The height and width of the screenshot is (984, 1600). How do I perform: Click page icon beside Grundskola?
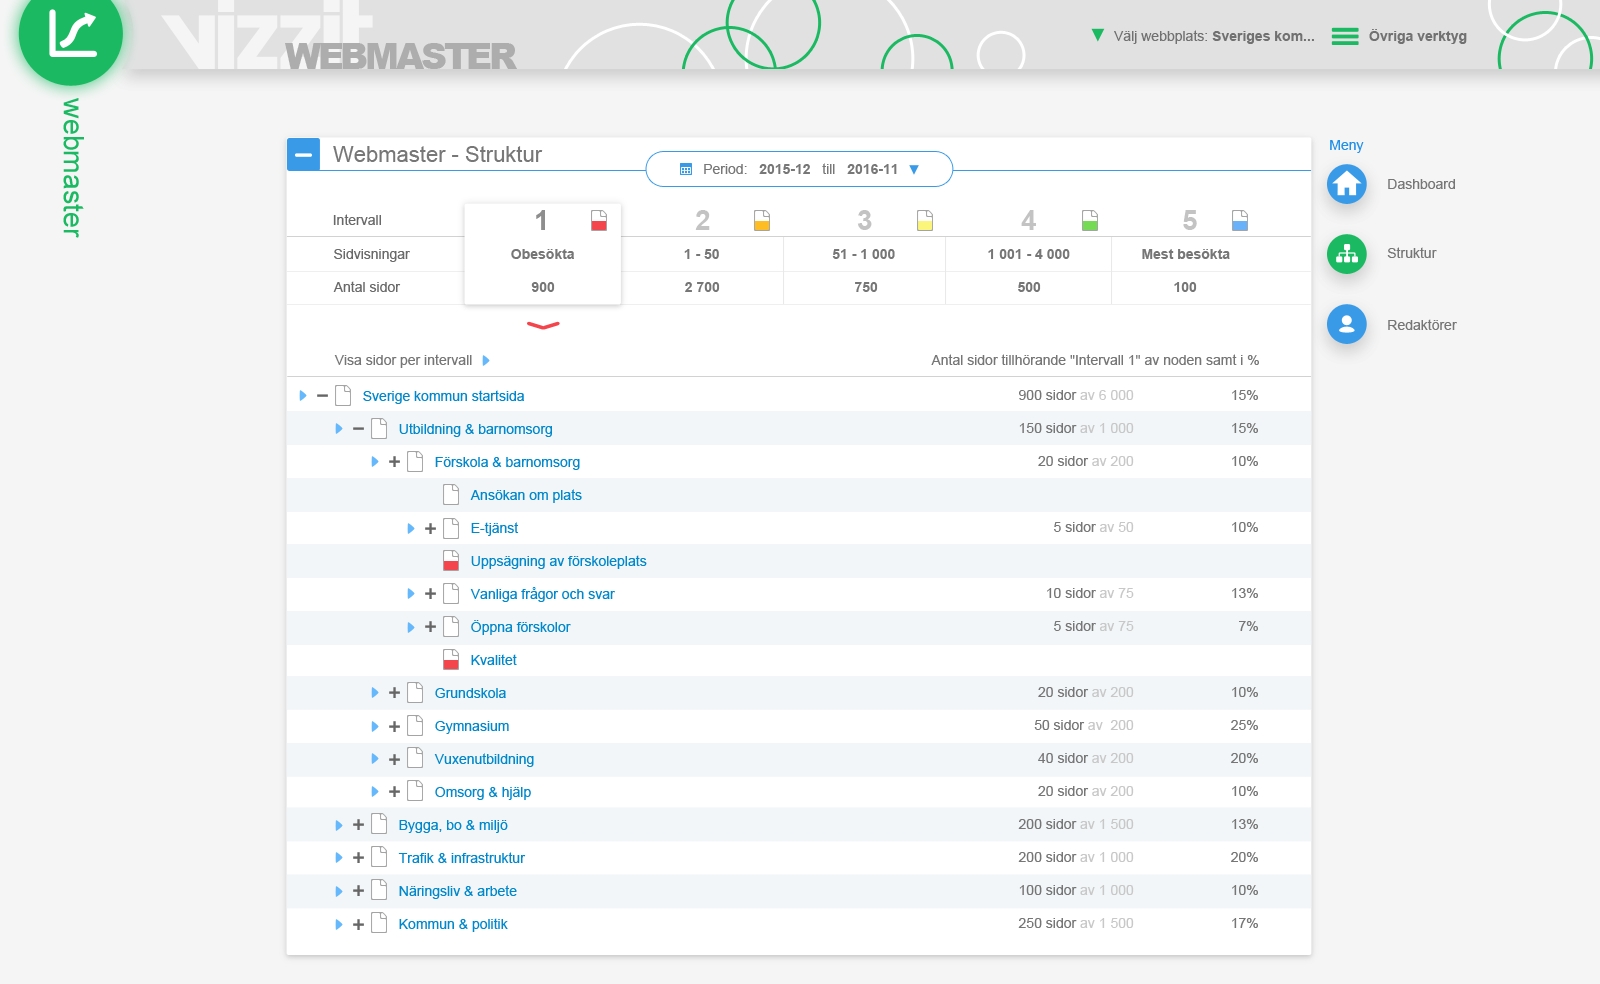(x=415, y=692)
